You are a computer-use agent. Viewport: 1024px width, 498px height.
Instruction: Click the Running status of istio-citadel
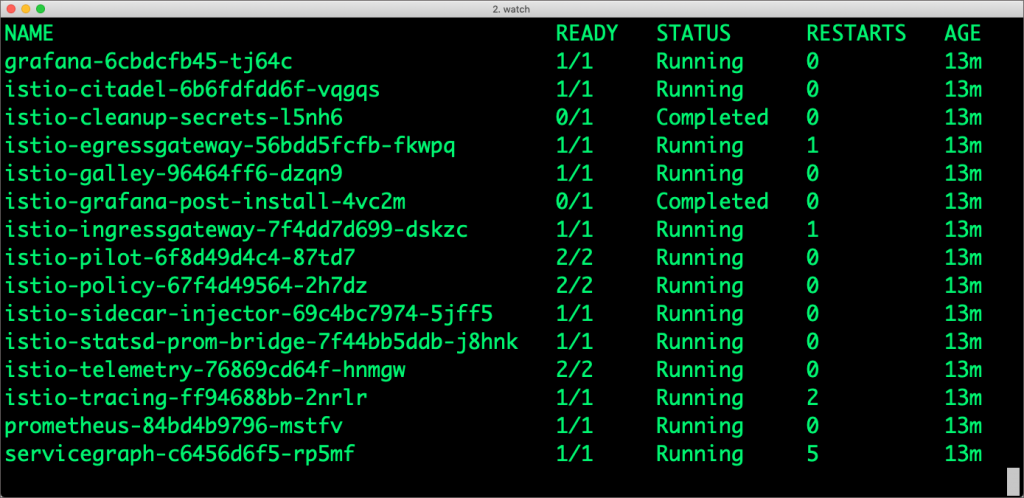tap(699, 90)
